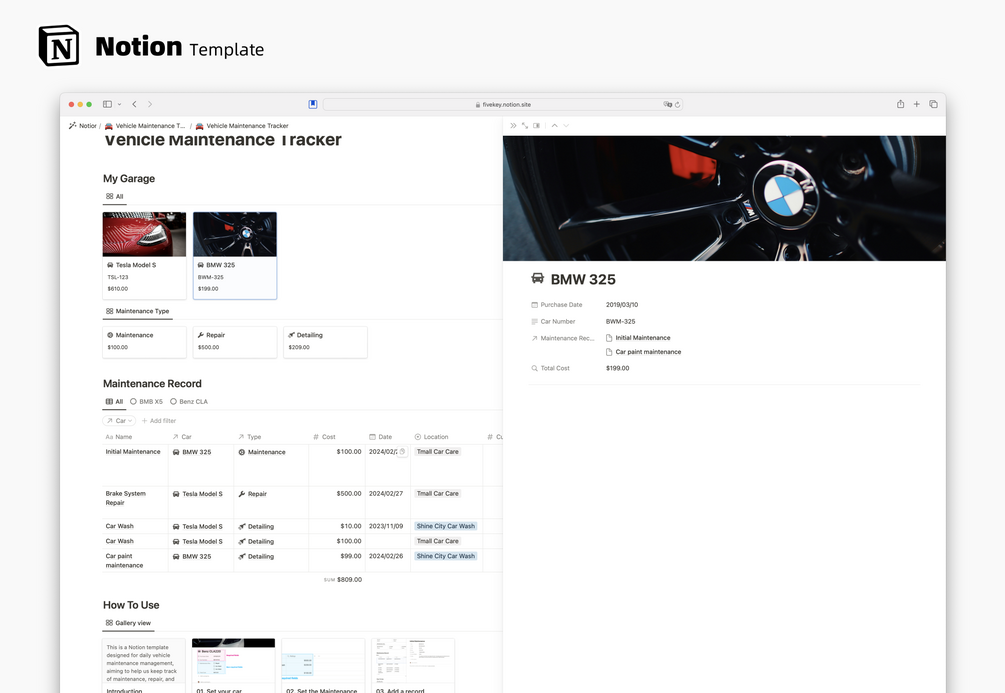Switch to the Benz CLA view tab
The width and height of the screenshot is (1005, 693).
click(189, 402)
